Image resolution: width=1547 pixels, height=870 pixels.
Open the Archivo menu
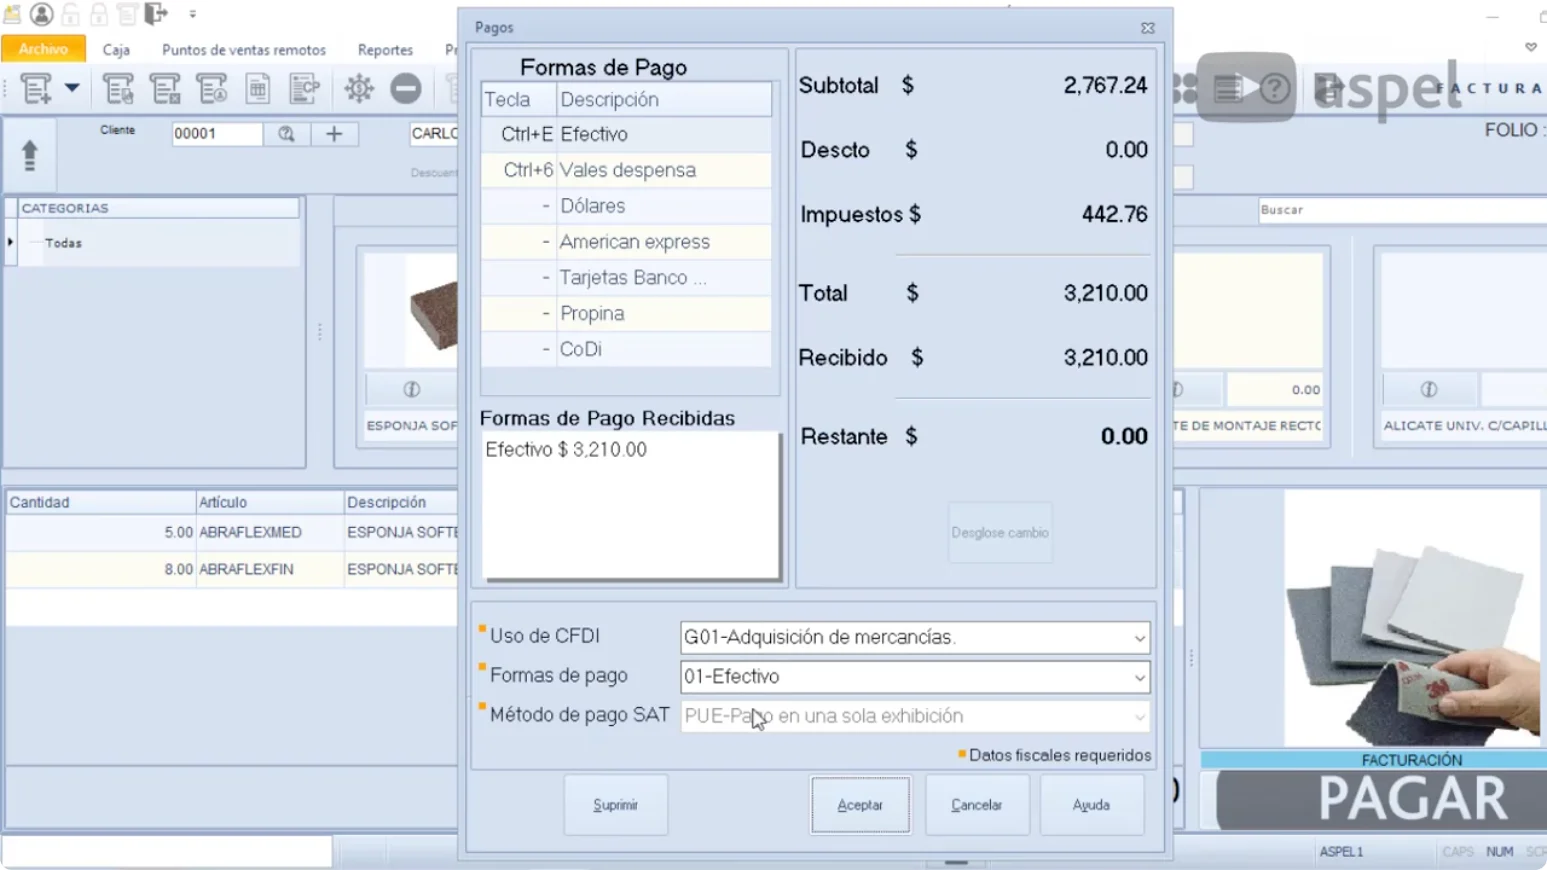click(43, 49)
